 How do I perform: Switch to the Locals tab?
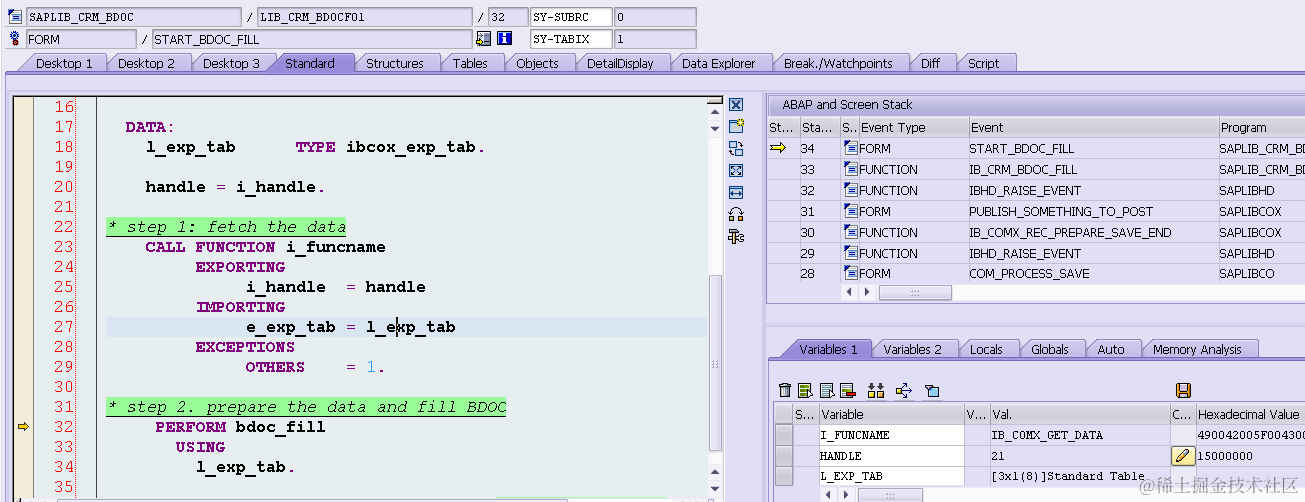point(986,349)
